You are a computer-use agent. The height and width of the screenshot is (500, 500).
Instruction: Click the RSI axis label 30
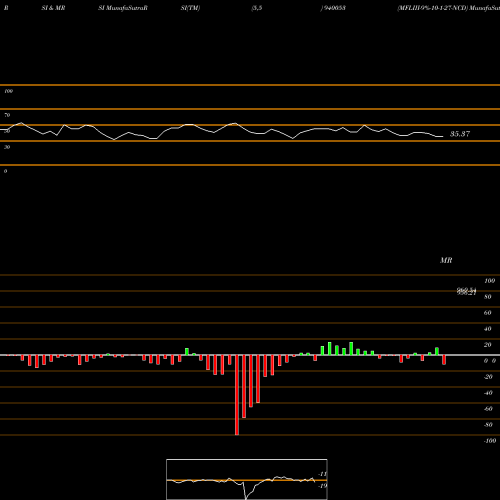pyautogui.click(x=7, y=147)
